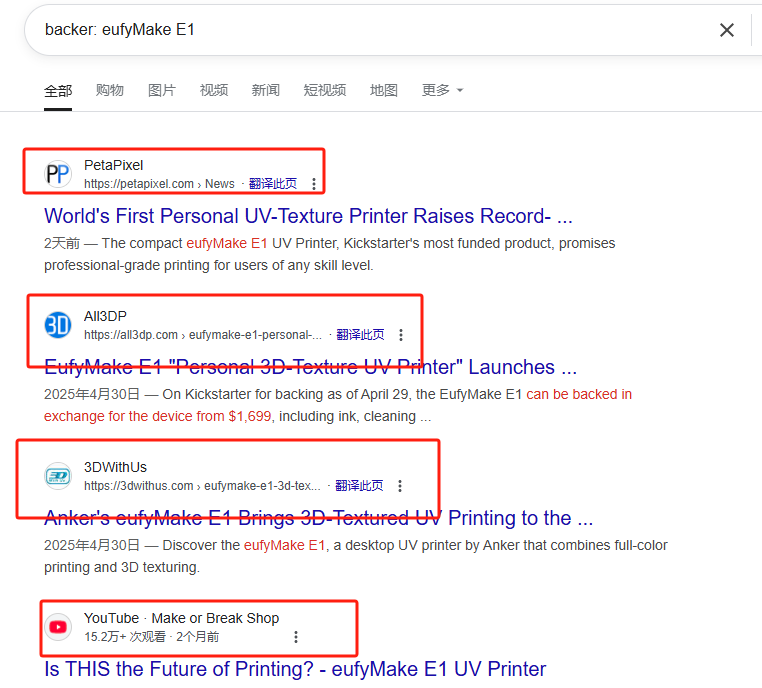Click the All3DP site name
This screenshot has height=688, width=762.
(x=105, y=316)
